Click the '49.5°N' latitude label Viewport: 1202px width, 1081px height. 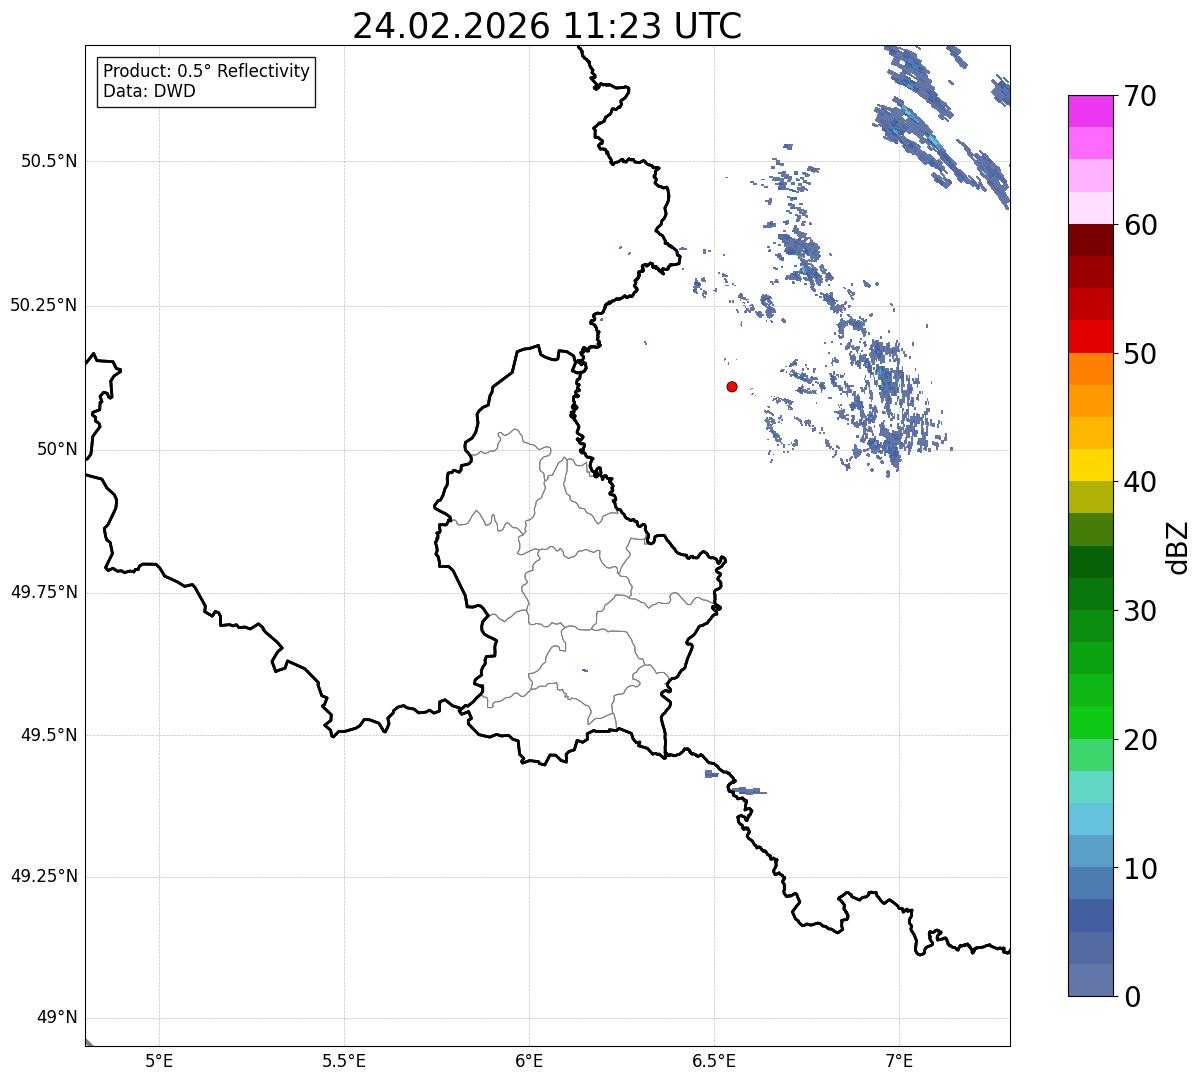click(x=49, y=735)
